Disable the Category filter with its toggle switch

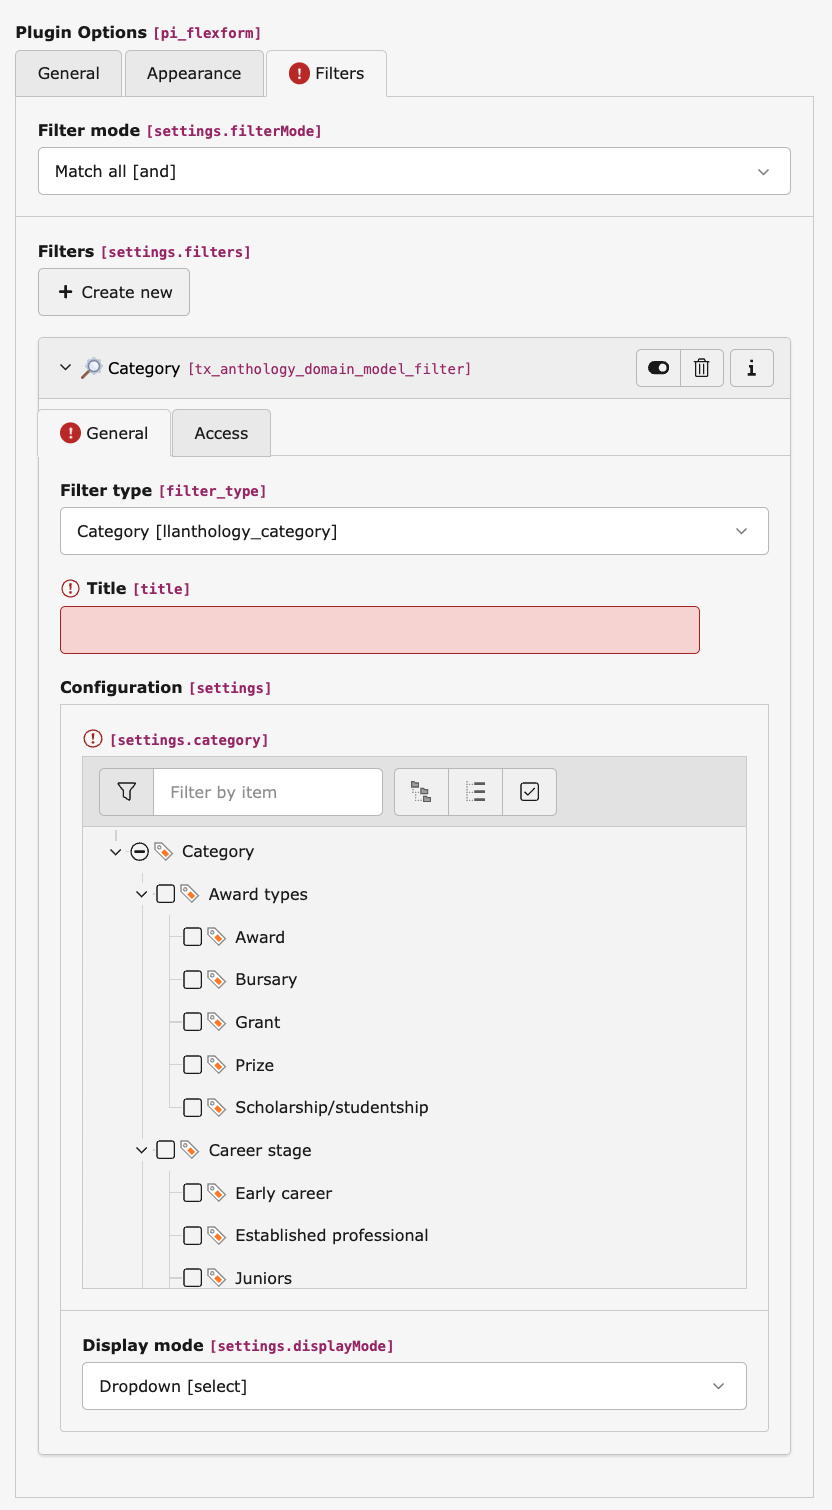(x=657, y=368)
